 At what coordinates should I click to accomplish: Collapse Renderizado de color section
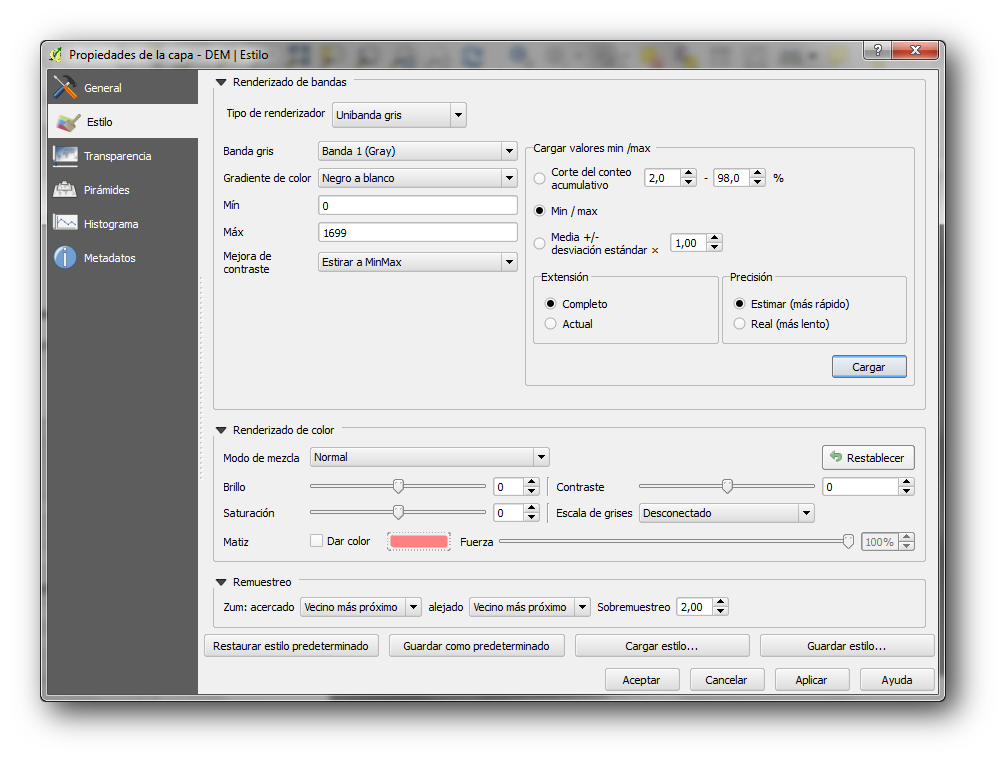(221, 430)
